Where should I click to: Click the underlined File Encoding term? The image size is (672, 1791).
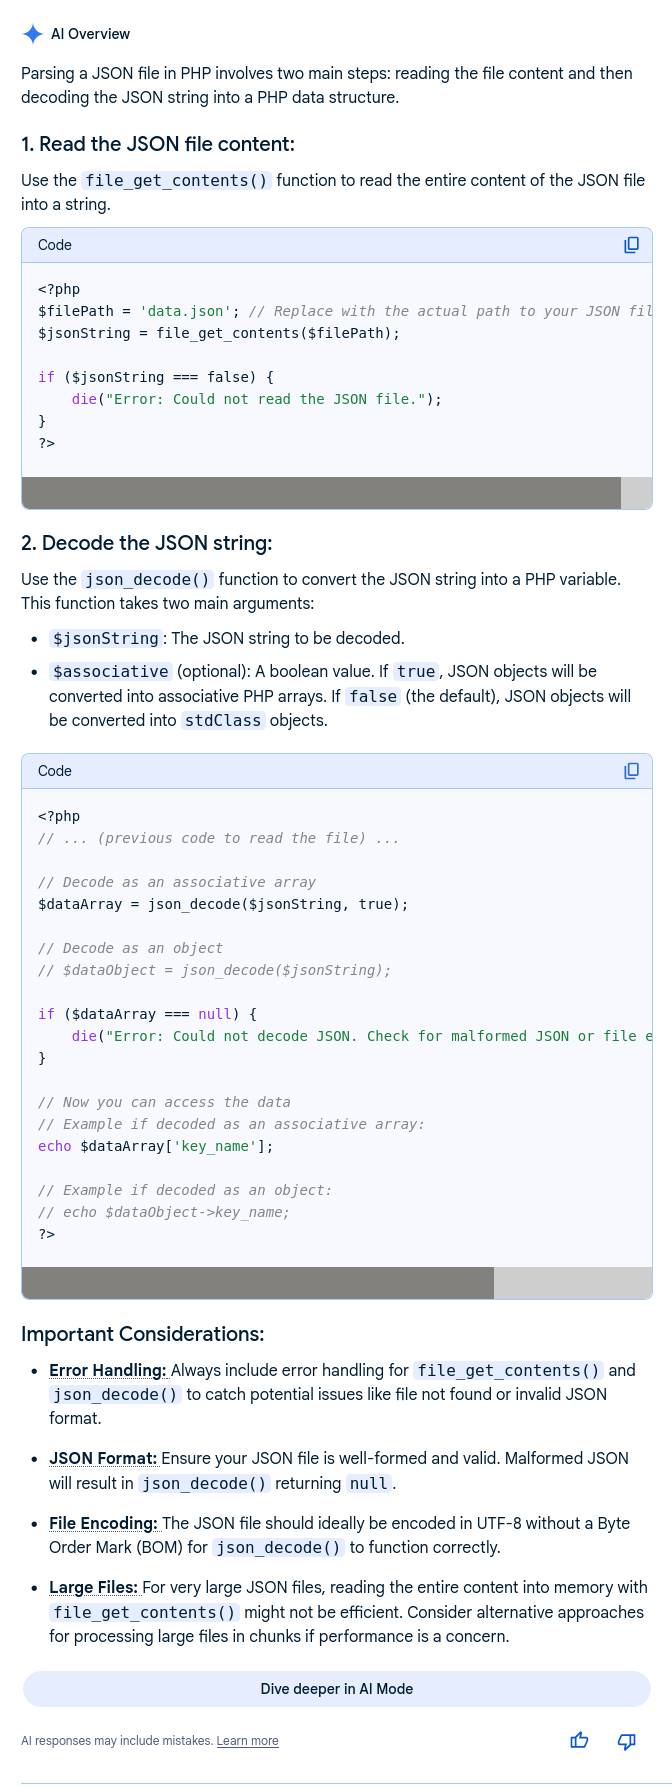click(104, 1523)
